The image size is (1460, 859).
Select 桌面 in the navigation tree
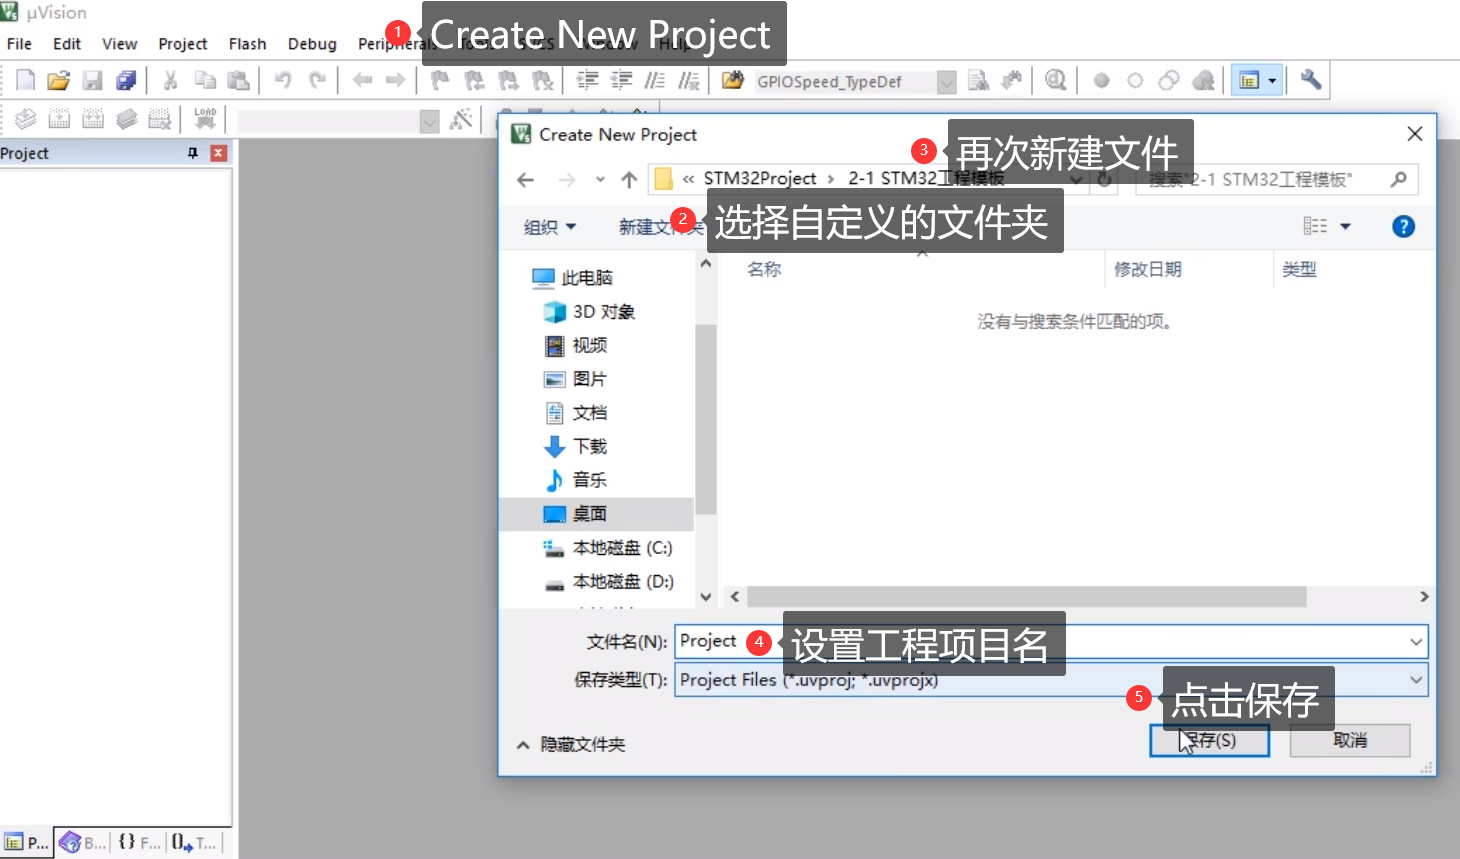(597, 514)
